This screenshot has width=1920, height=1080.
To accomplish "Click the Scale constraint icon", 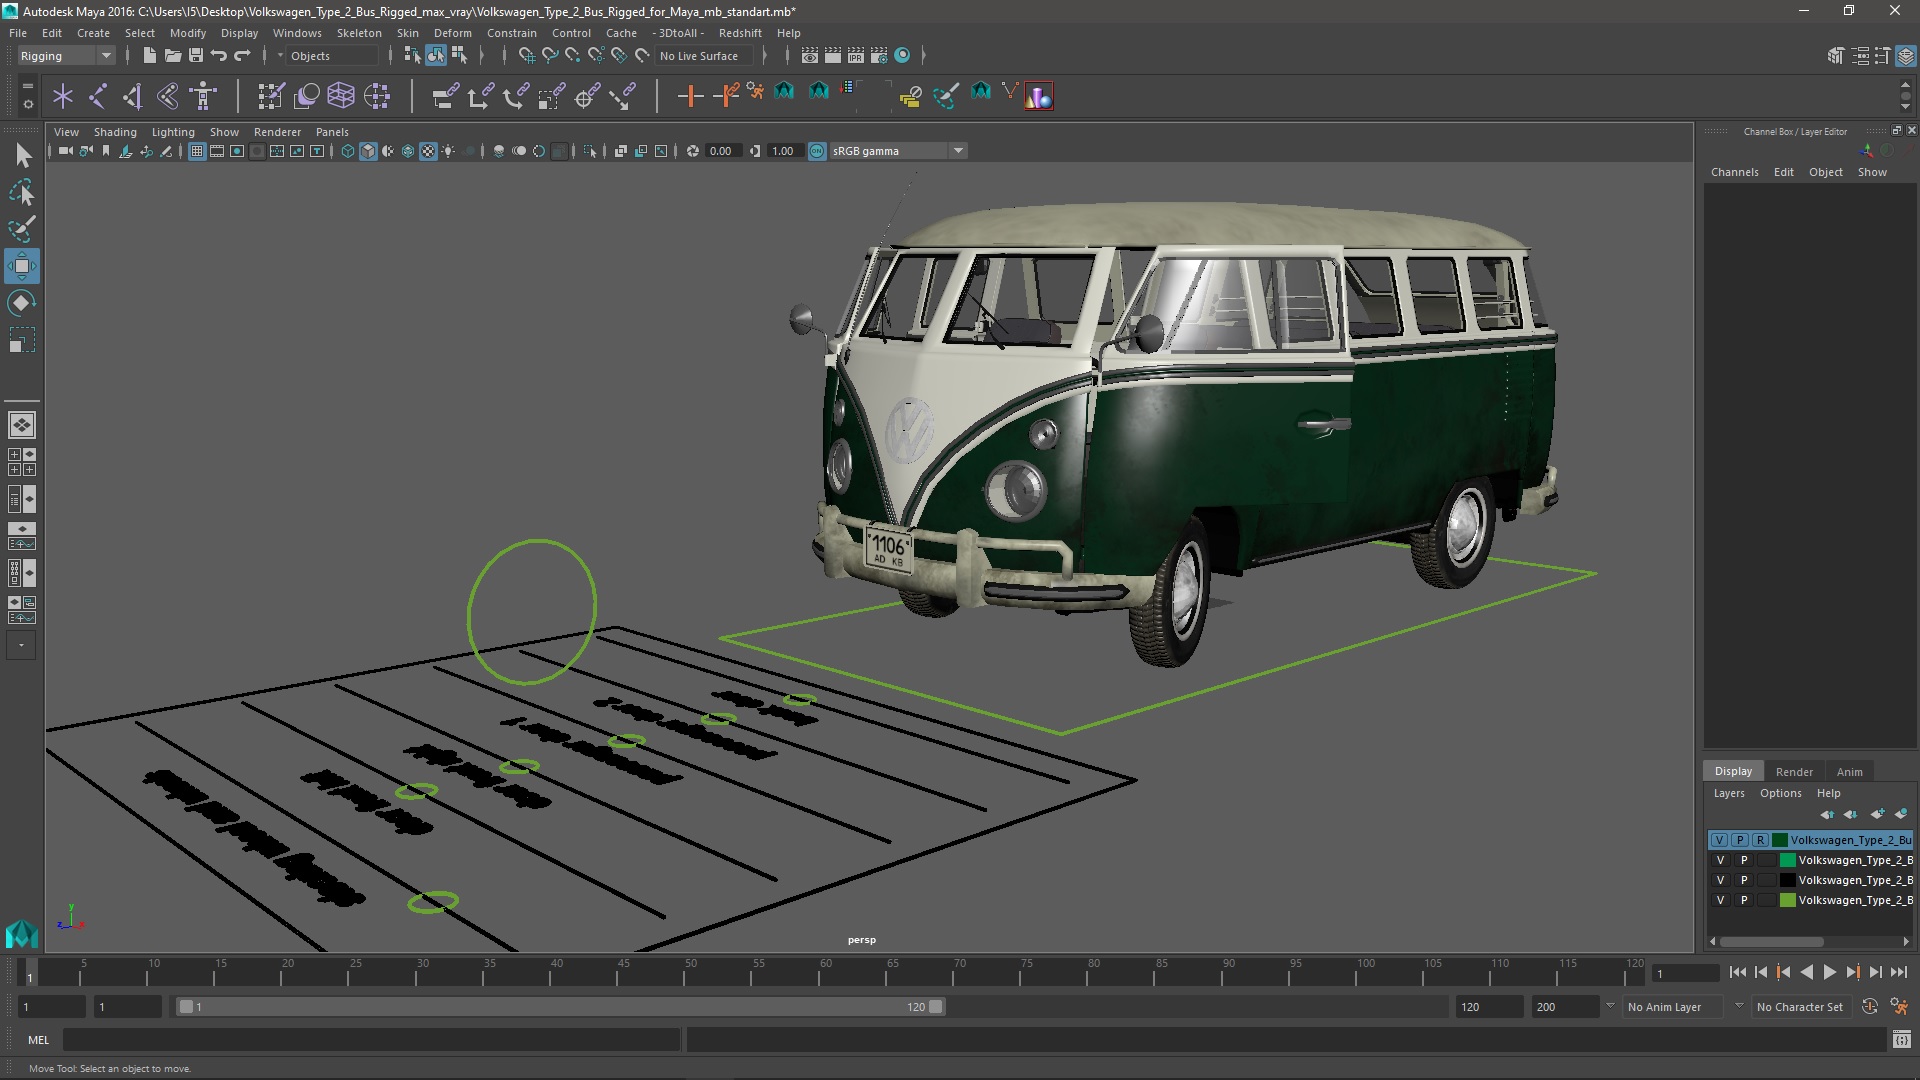I will coord(551,96).
